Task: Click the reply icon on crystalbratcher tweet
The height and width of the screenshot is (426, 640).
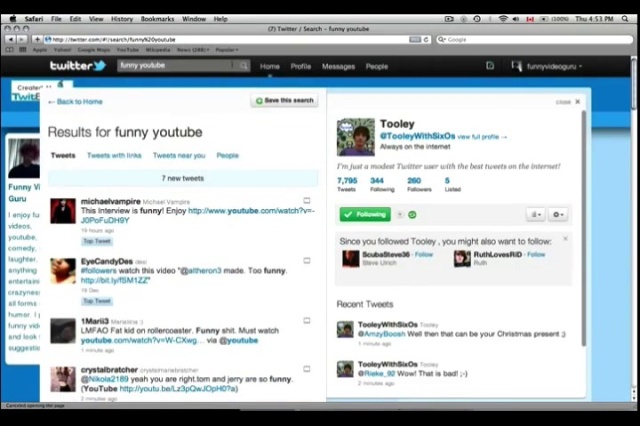Action: pos(307,369)
